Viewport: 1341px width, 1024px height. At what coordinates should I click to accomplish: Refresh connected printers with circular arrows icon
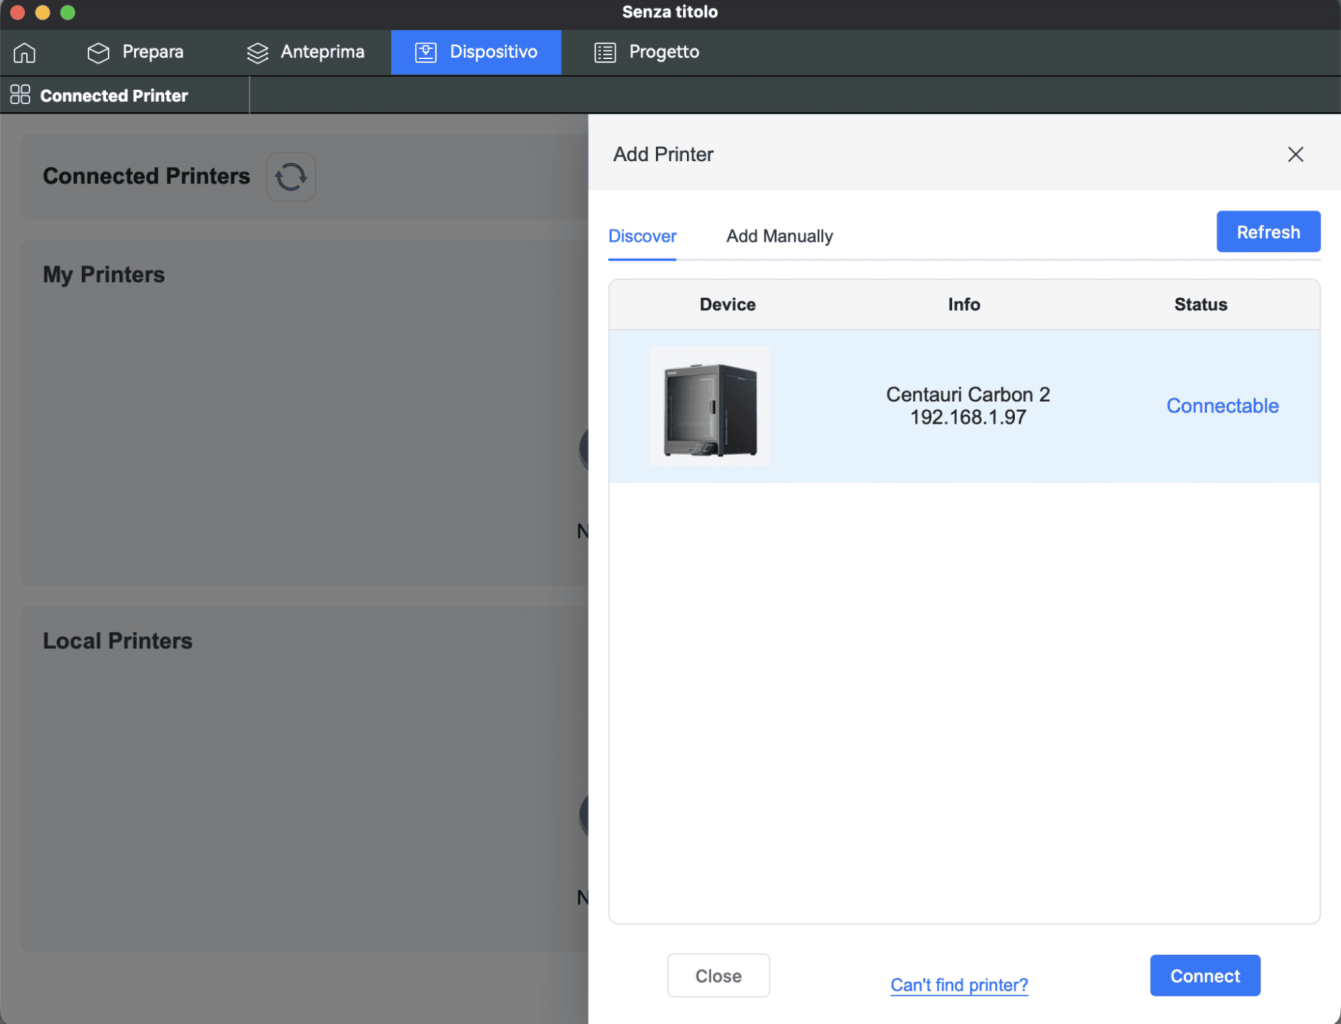pyautogui.click(x=291, y=177)
